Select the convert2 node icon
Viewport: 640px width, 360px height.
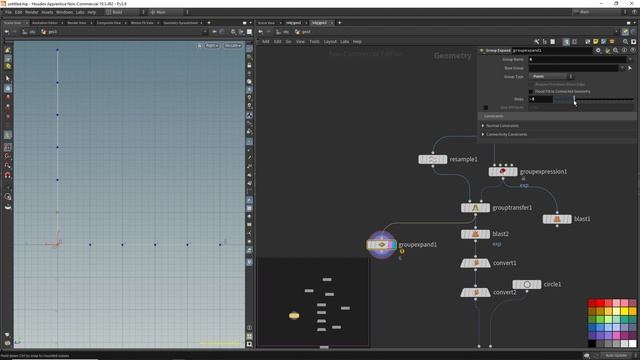click(x=476, y=293)
